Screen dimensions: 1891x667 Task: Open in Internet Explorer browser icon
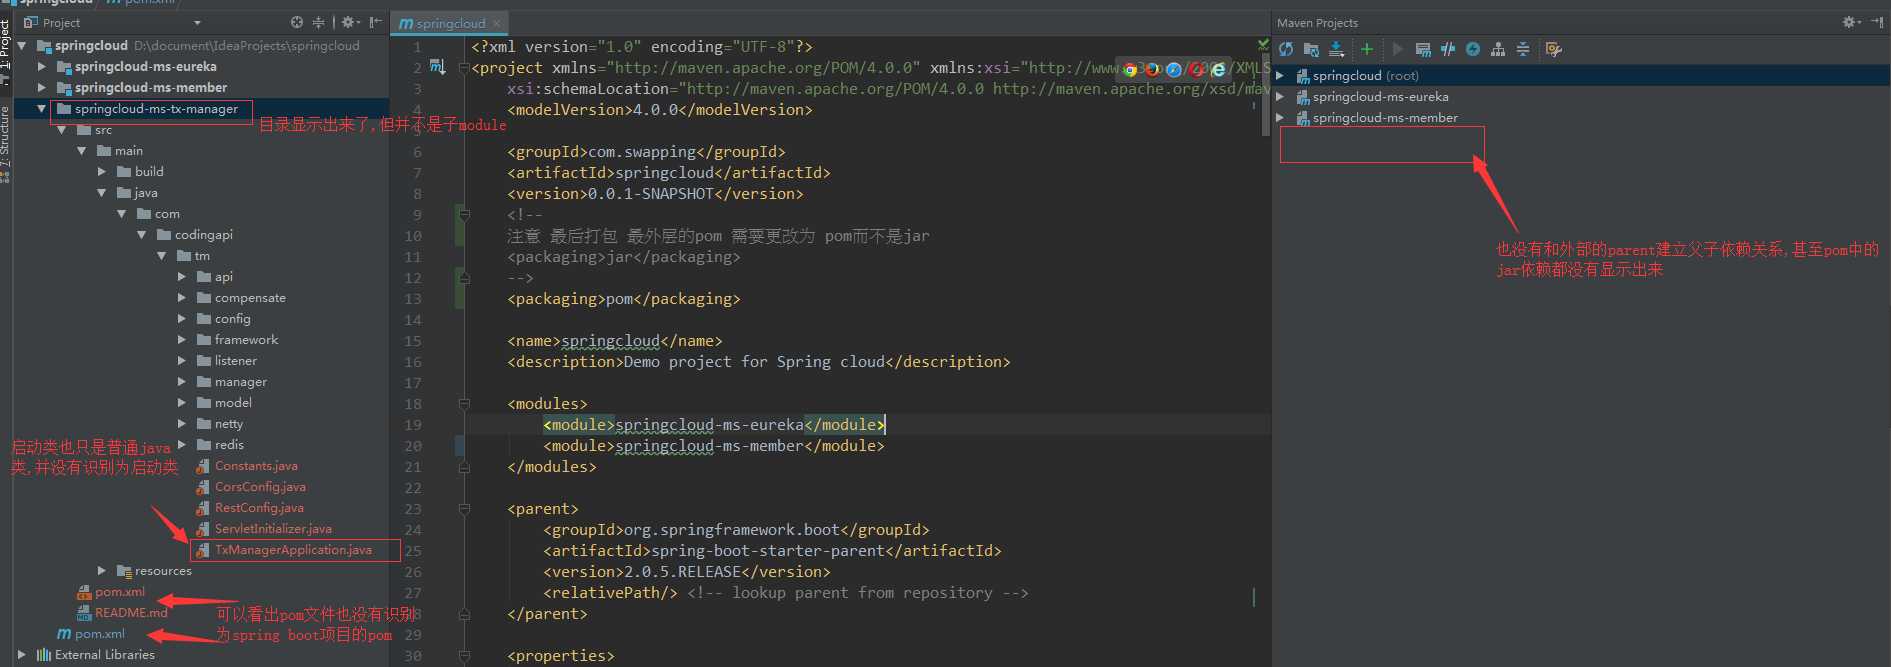tap(1218, 69)
